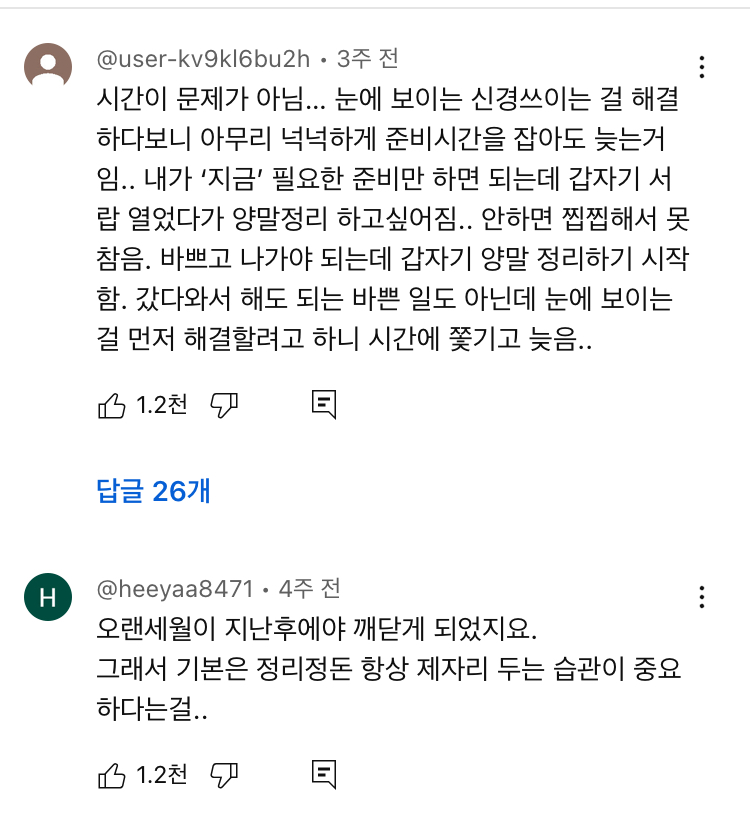Image resolution: width=750 pixels, height=818 pixels.
Task: Open the reply icon under @heeyaa8471's comment
Action: tap(323, 773)
